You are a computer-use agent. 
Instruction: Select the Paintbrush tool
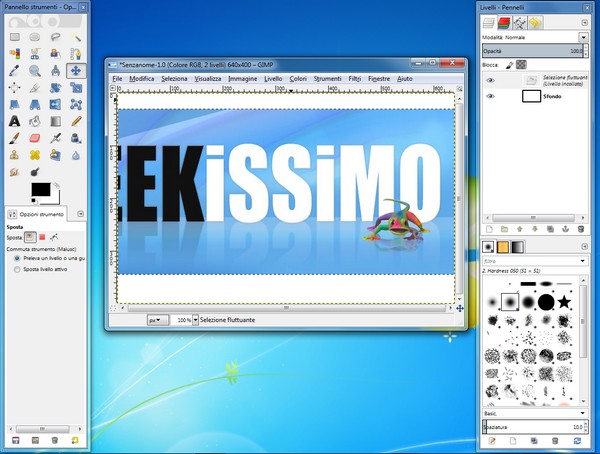click(x=15, y=138)
